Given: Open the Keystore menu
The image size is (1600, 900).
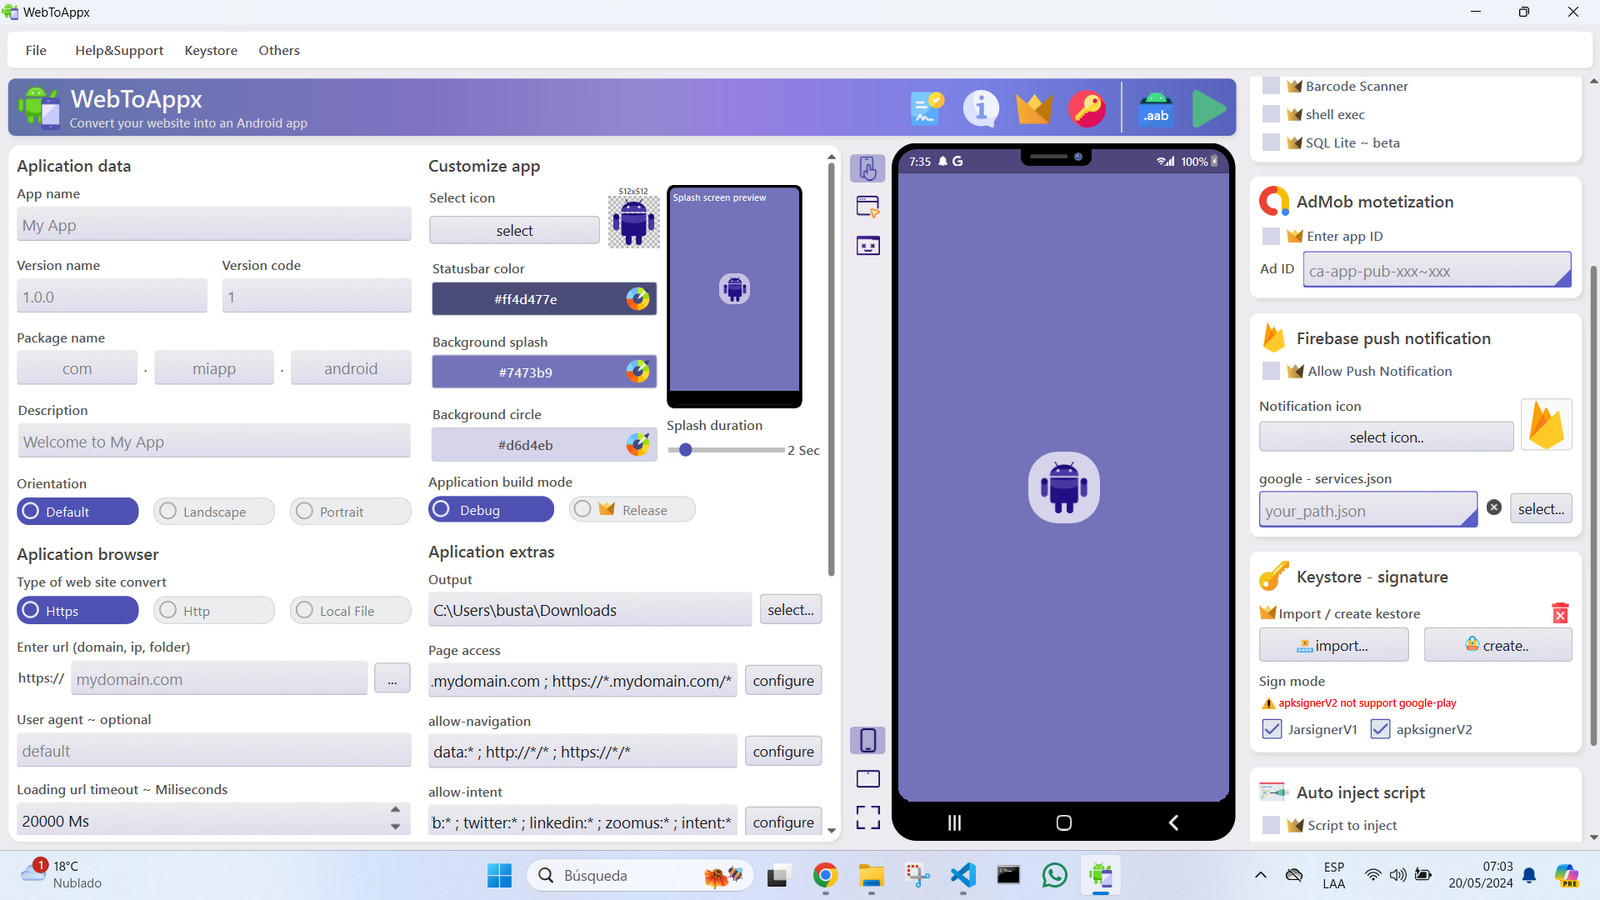Looking at the screenshot, I should pyautogui.click(x=211, y=50).
